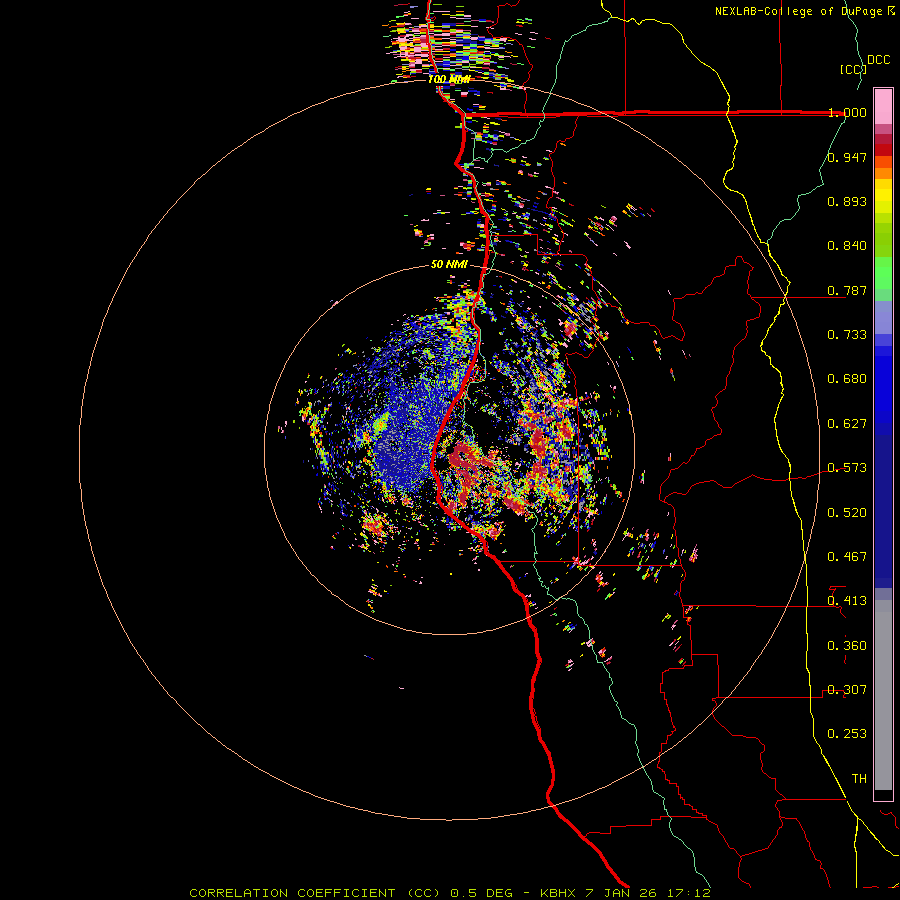Click the 0.787 scale label
The width and height of the screenshot is (900, 900).
tap(847, 290)
